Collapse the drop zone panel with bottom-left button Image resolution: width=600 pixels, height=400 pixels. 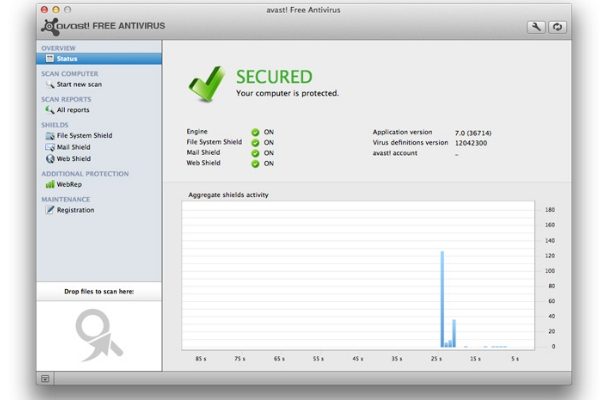(x=45, y=378)
